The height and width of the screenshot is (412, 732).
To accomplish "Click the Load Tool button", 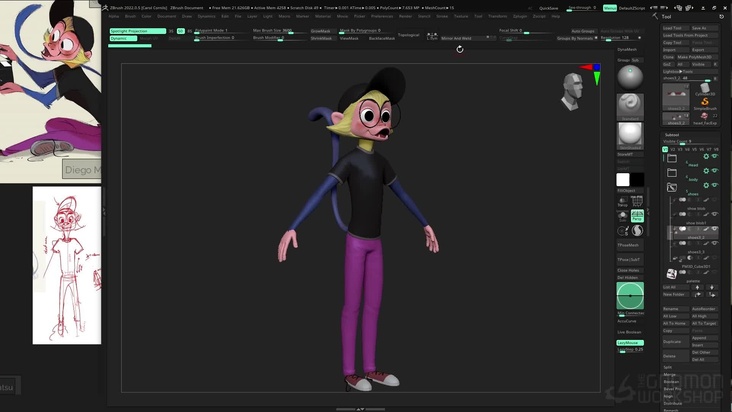I will [676, 28].
